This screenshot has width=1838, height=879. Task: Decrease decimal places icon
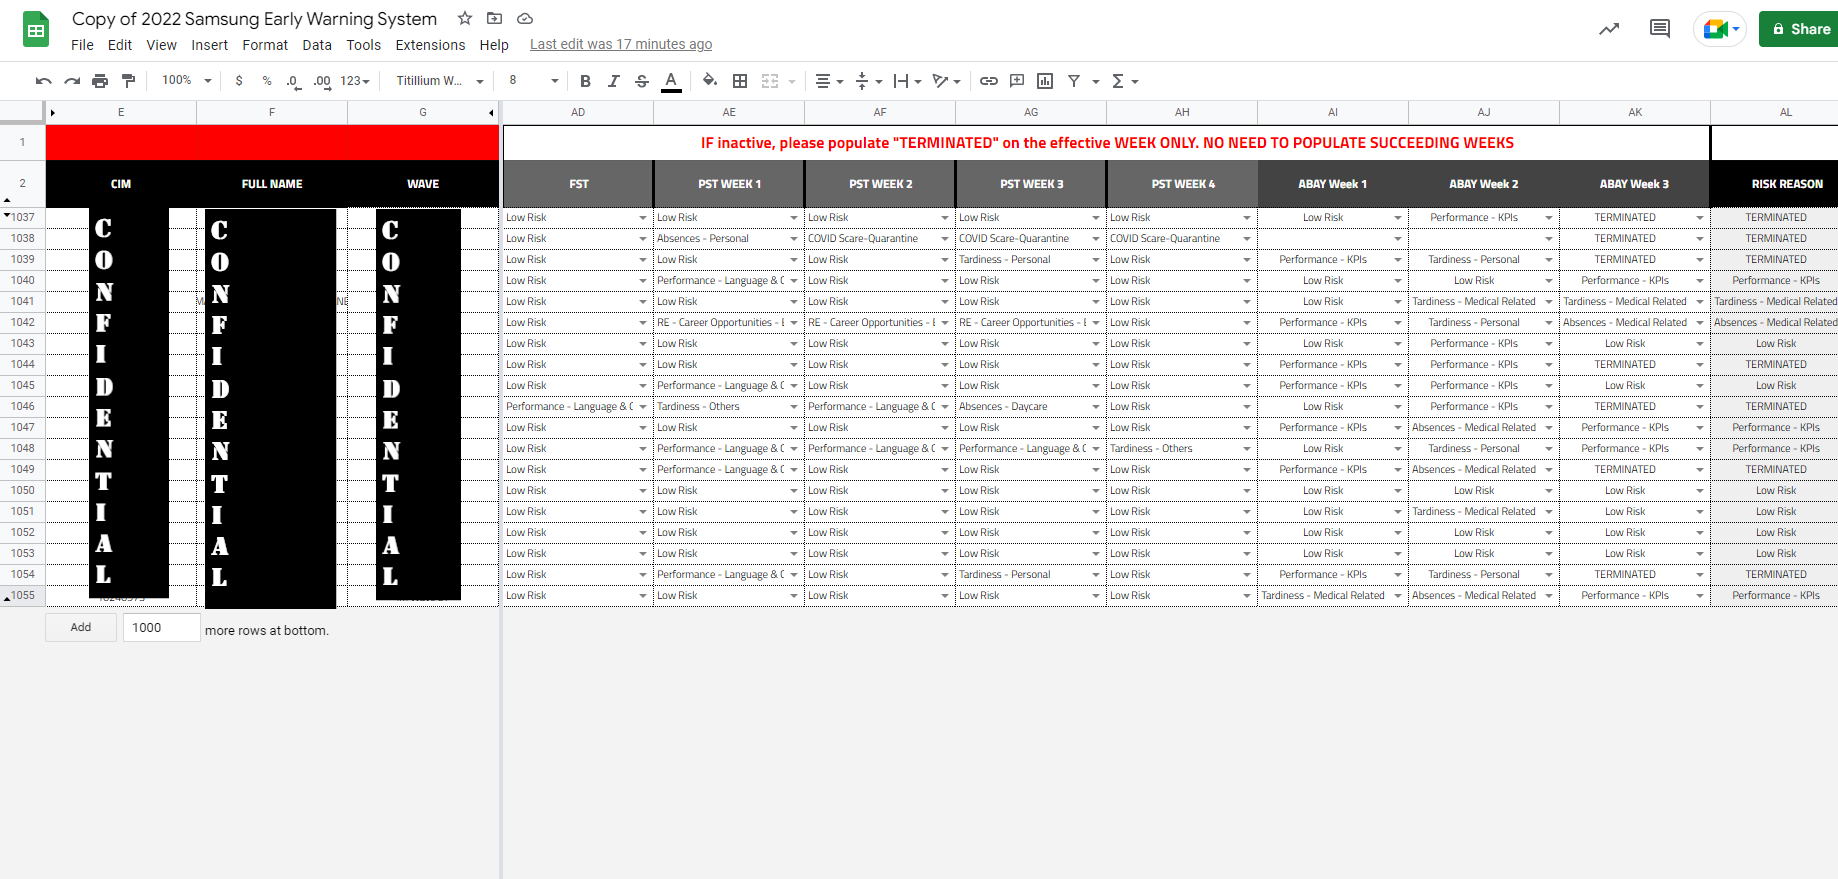point(293,81)
